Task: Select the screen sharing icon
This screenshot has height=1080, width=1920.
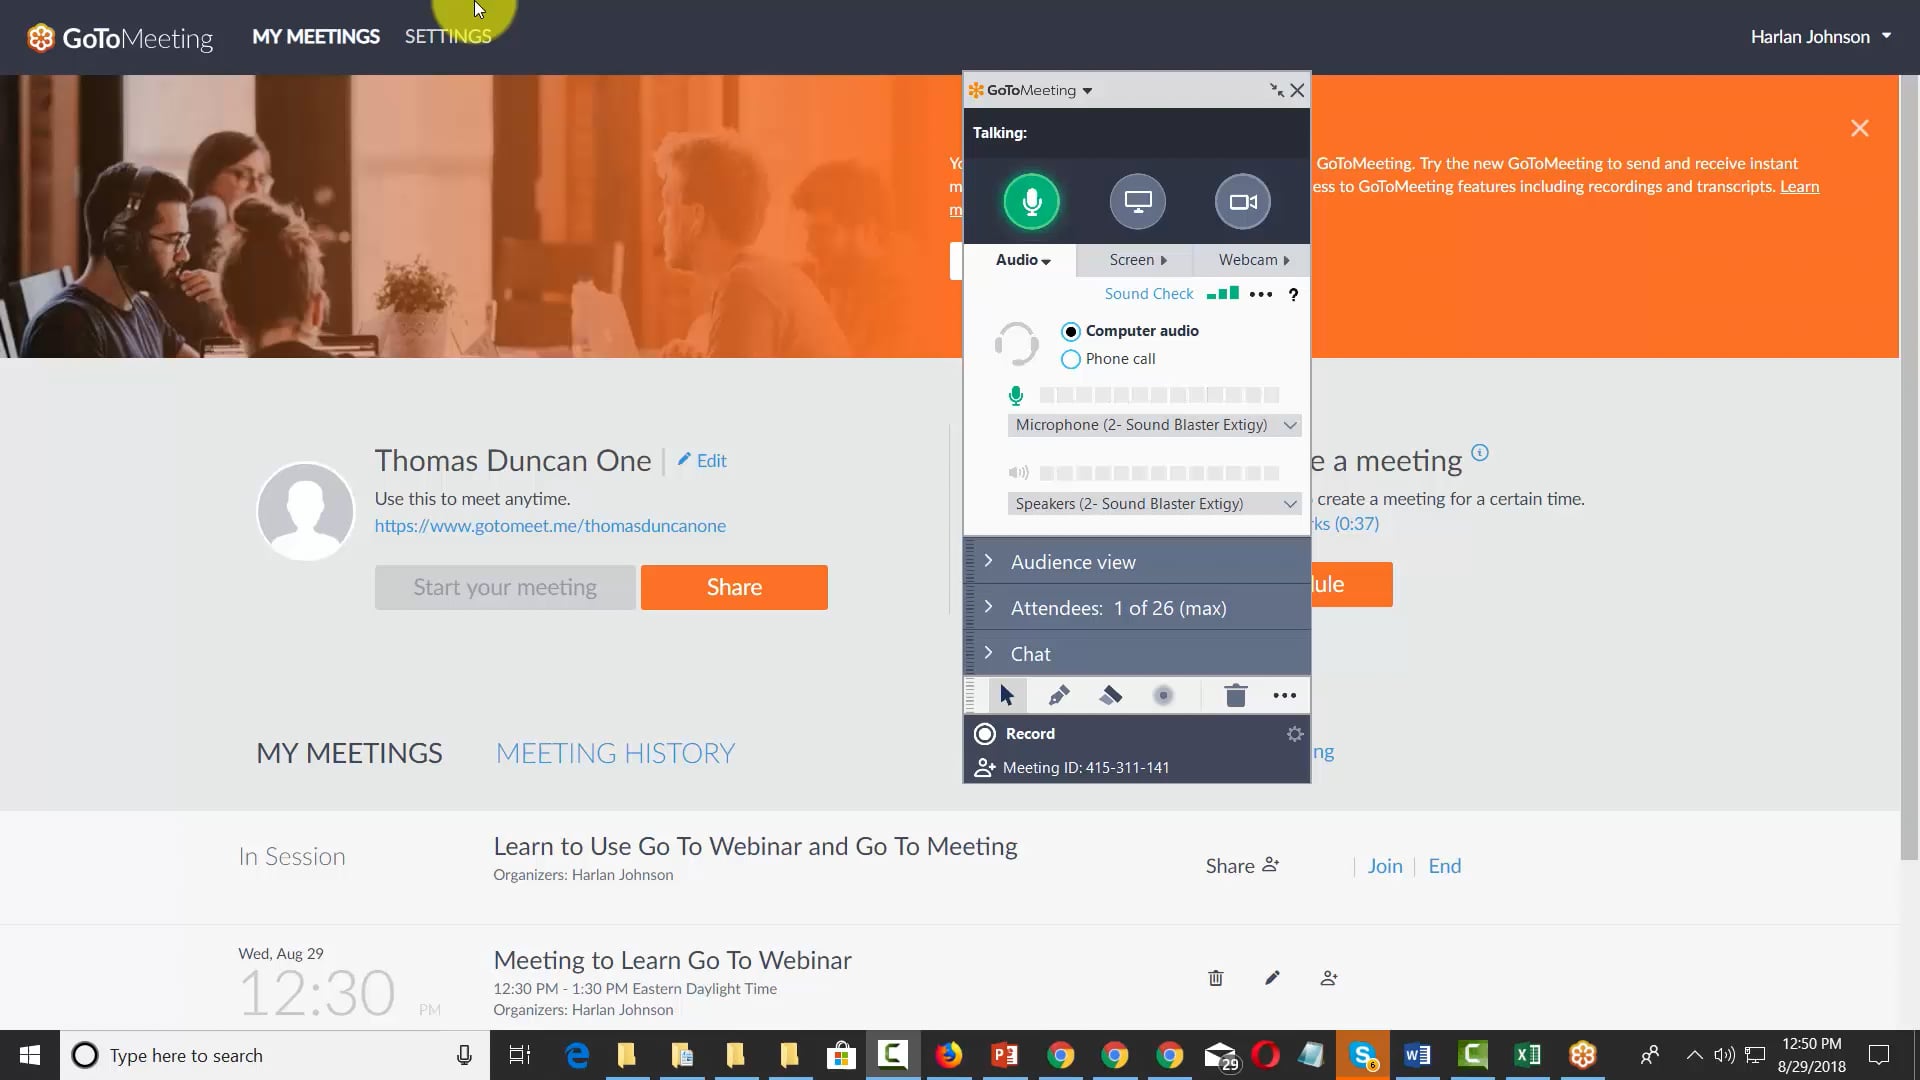Action: [1137, 201]
